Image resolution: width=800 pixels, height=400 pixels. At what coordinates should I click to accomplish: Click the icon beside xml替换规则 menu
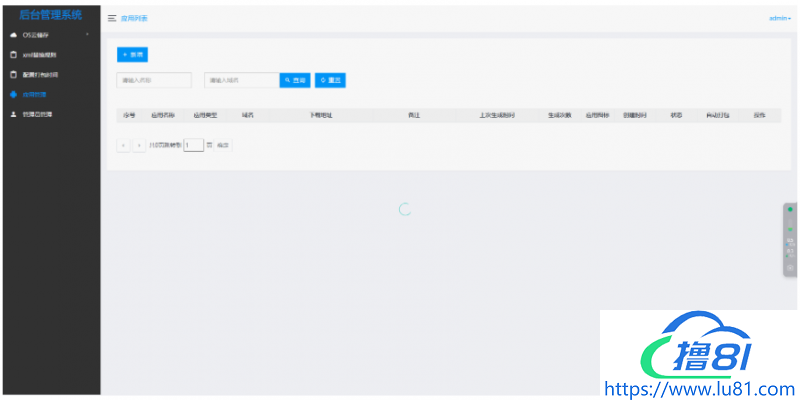point(13,54)
